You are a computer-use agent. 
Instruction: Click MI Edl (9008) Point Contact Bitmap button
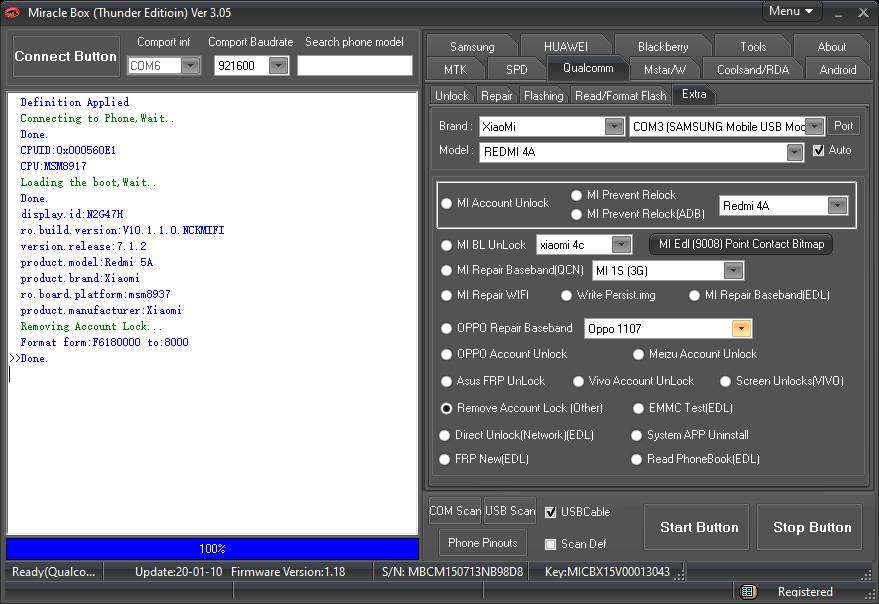tap(741, 244)
